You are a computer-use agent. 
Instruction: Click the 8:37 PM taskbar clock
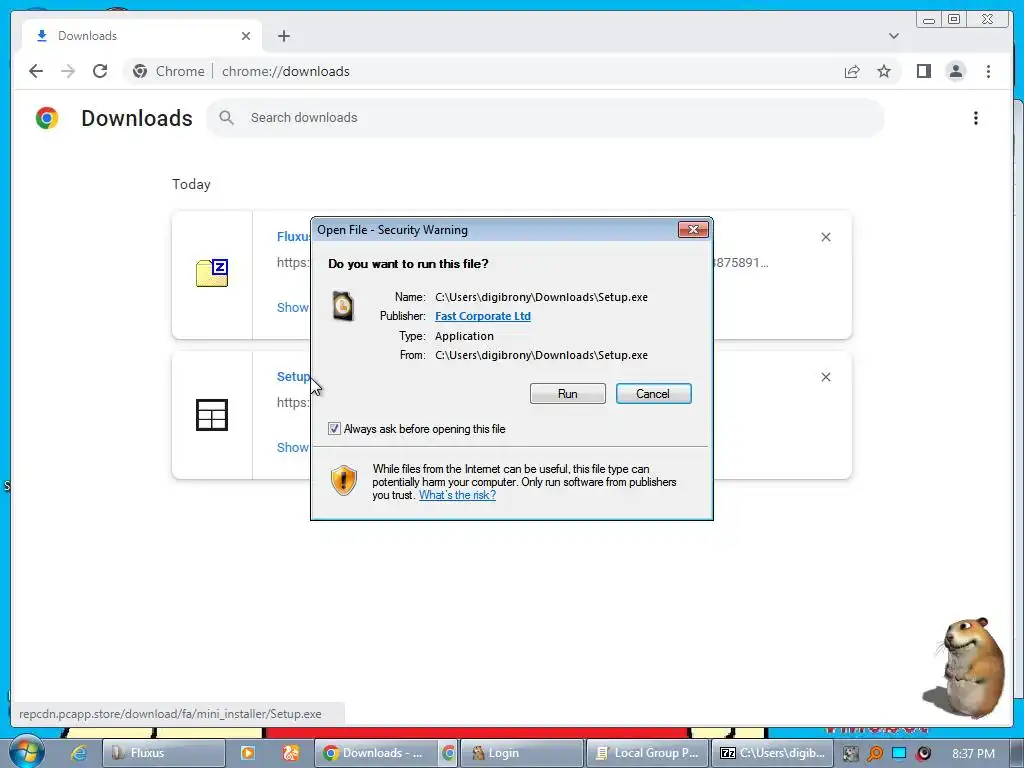click(973, 754)
